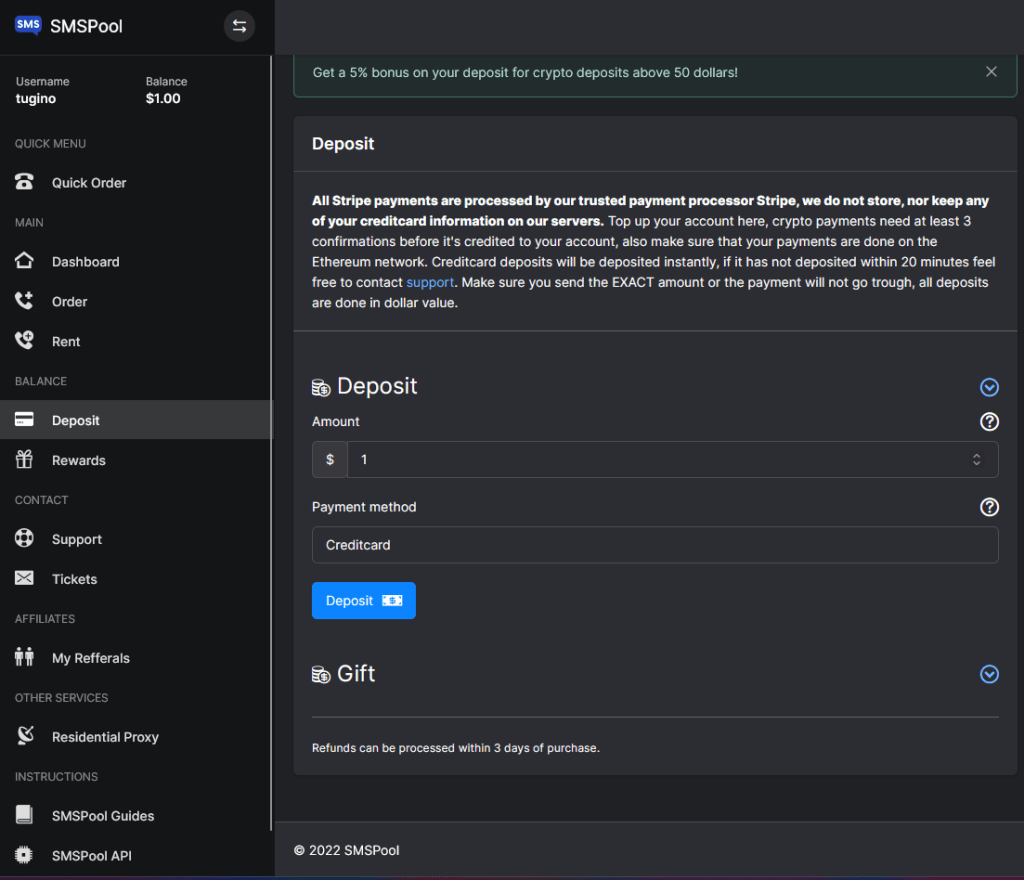Open the Residential Proxy menu item
Viewport: 1024px width, 880px height.
pyautogui.click(x=105, y=737)
